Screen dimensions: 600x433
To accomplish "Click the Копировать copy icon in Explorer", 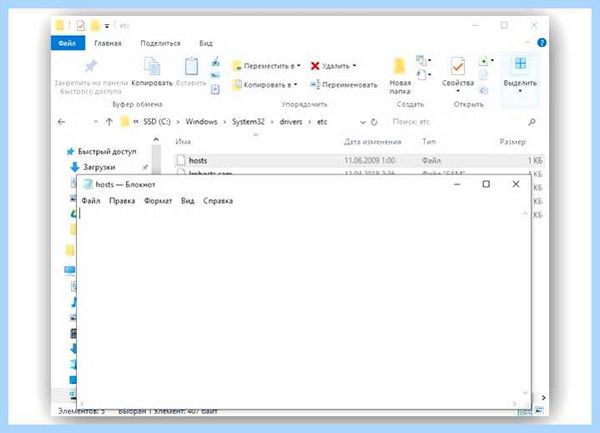I will pos(152,66).
